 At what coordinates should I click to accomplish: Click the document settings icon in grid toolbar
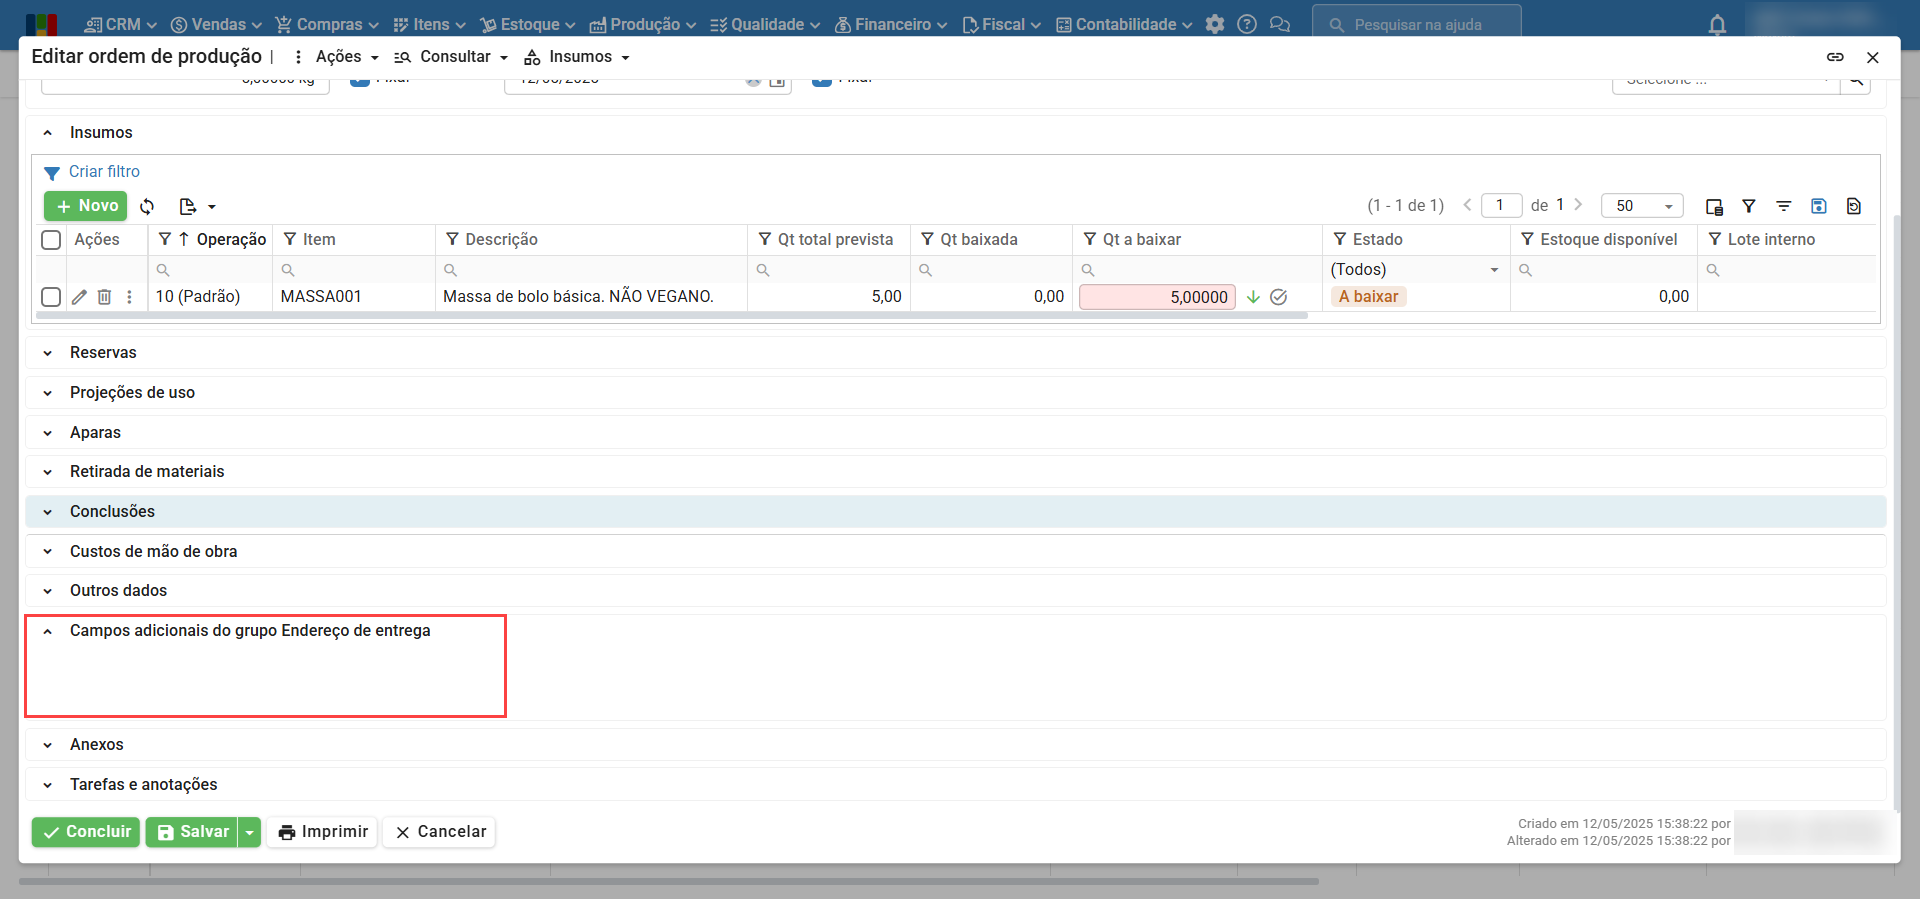point(1854,206)
